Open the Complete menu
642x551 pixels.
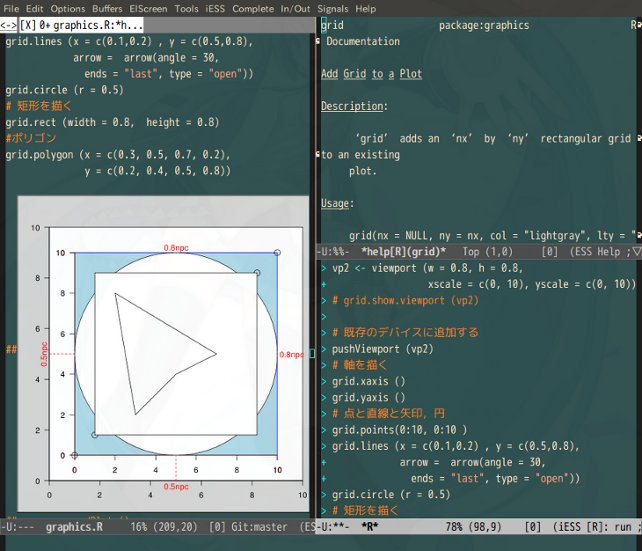253,8
